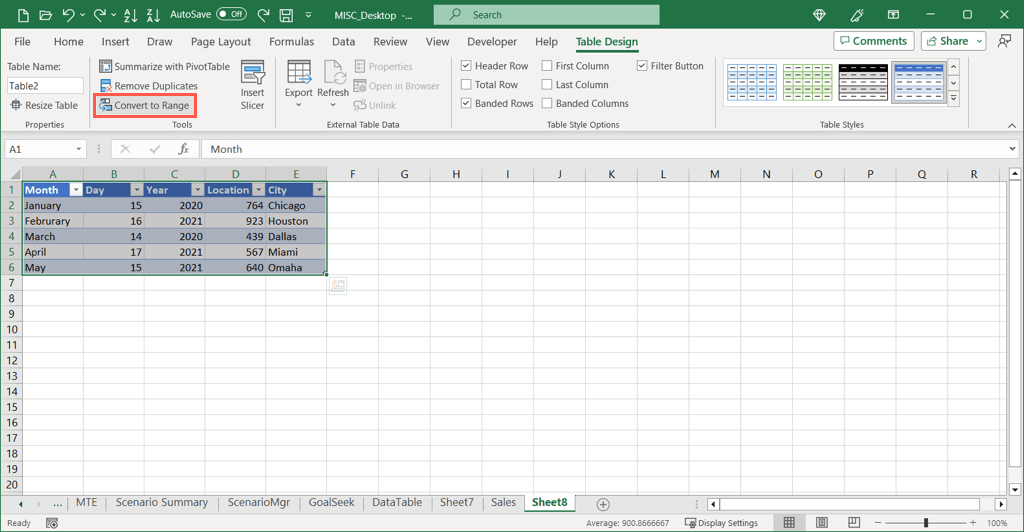This screenshot has width=1024, height=532.
Task: Toggle the AutoSave switch
Action: (x=231, y=15)
